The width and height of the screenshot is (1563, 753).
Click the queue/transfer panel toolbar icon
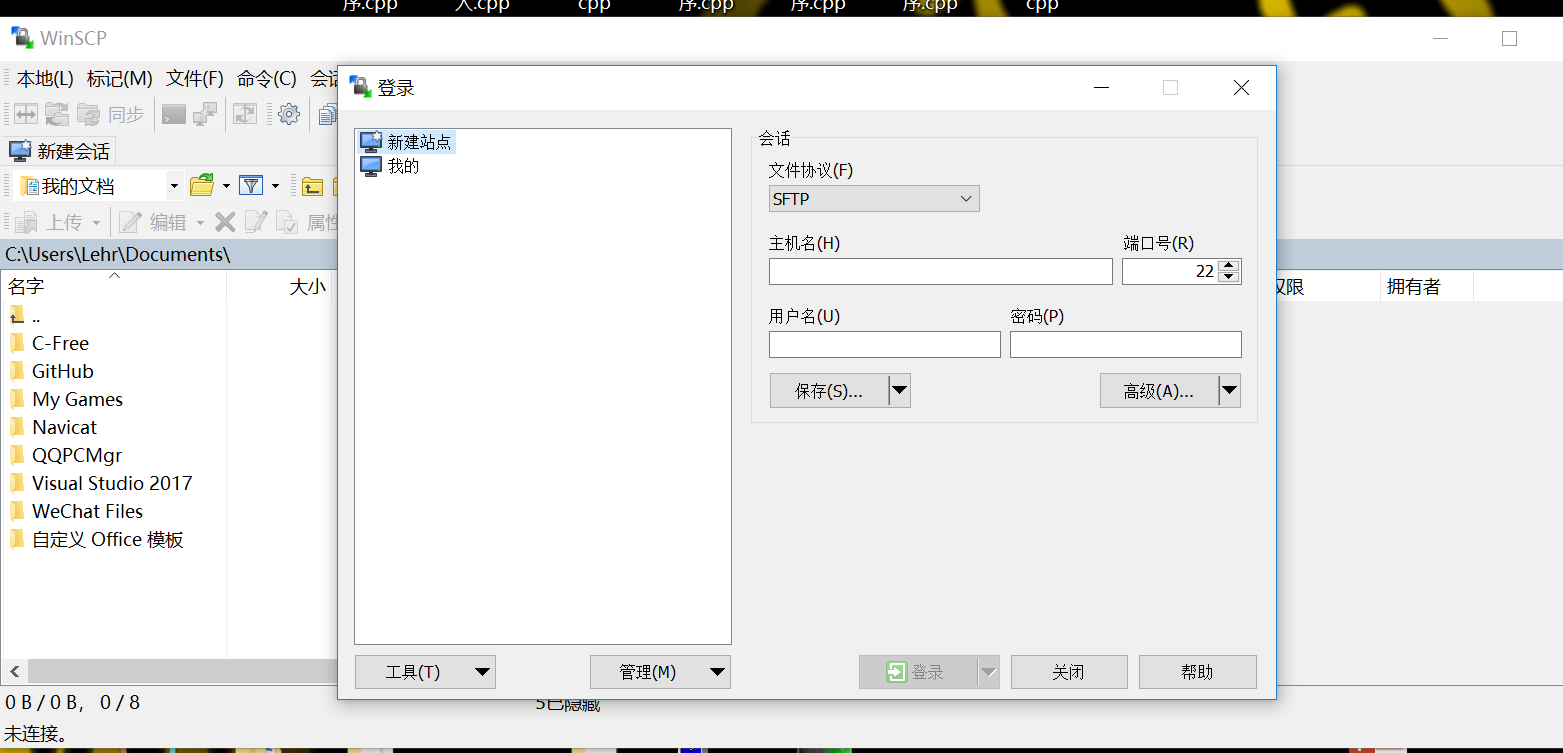tap(245, 113)
